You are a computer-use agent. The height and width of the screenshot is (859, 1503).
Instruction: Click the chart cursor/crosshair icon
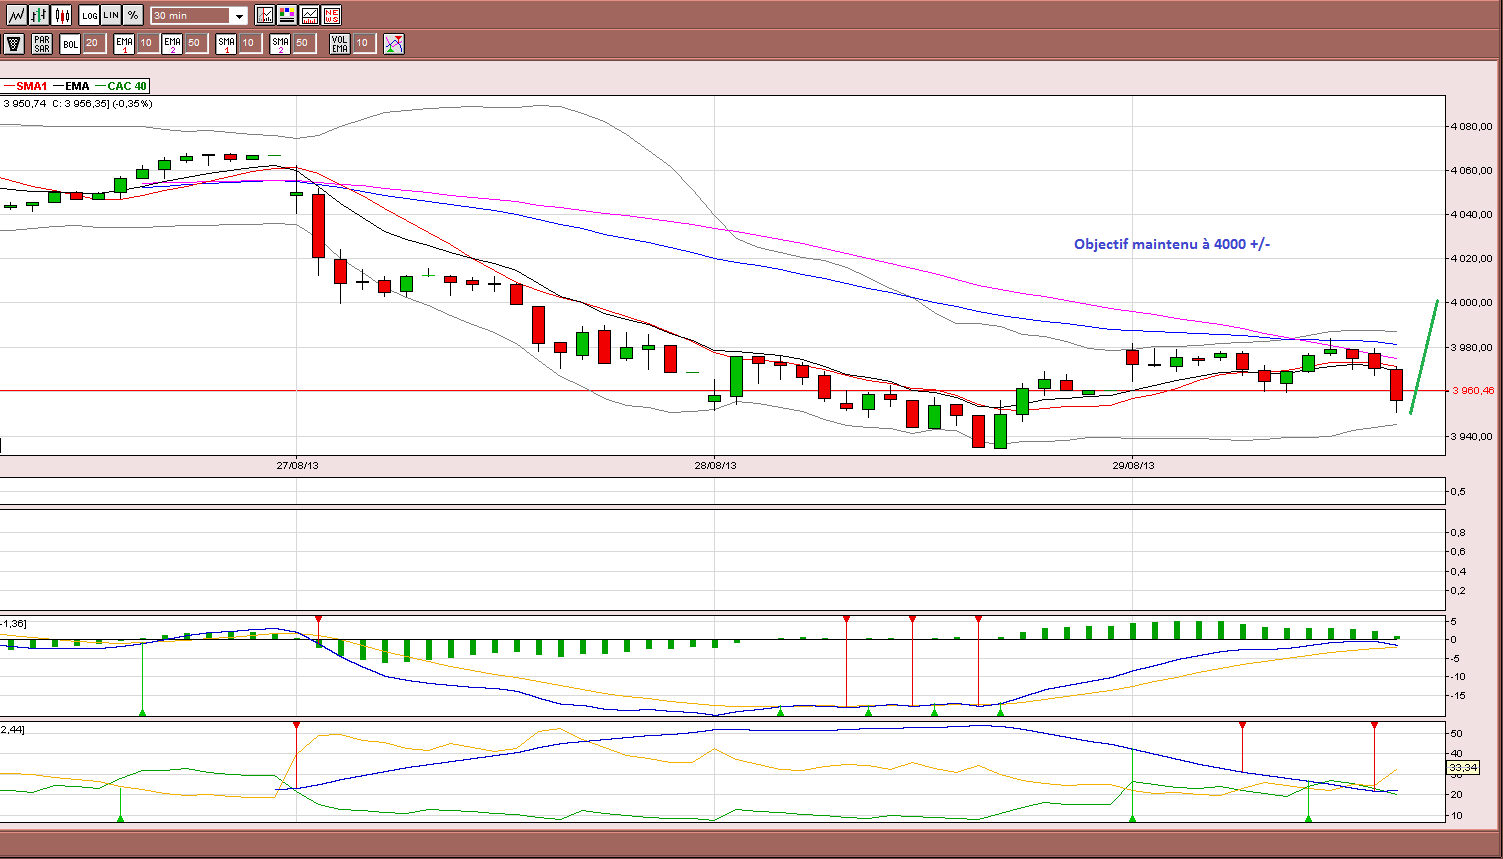click(265, 15)
